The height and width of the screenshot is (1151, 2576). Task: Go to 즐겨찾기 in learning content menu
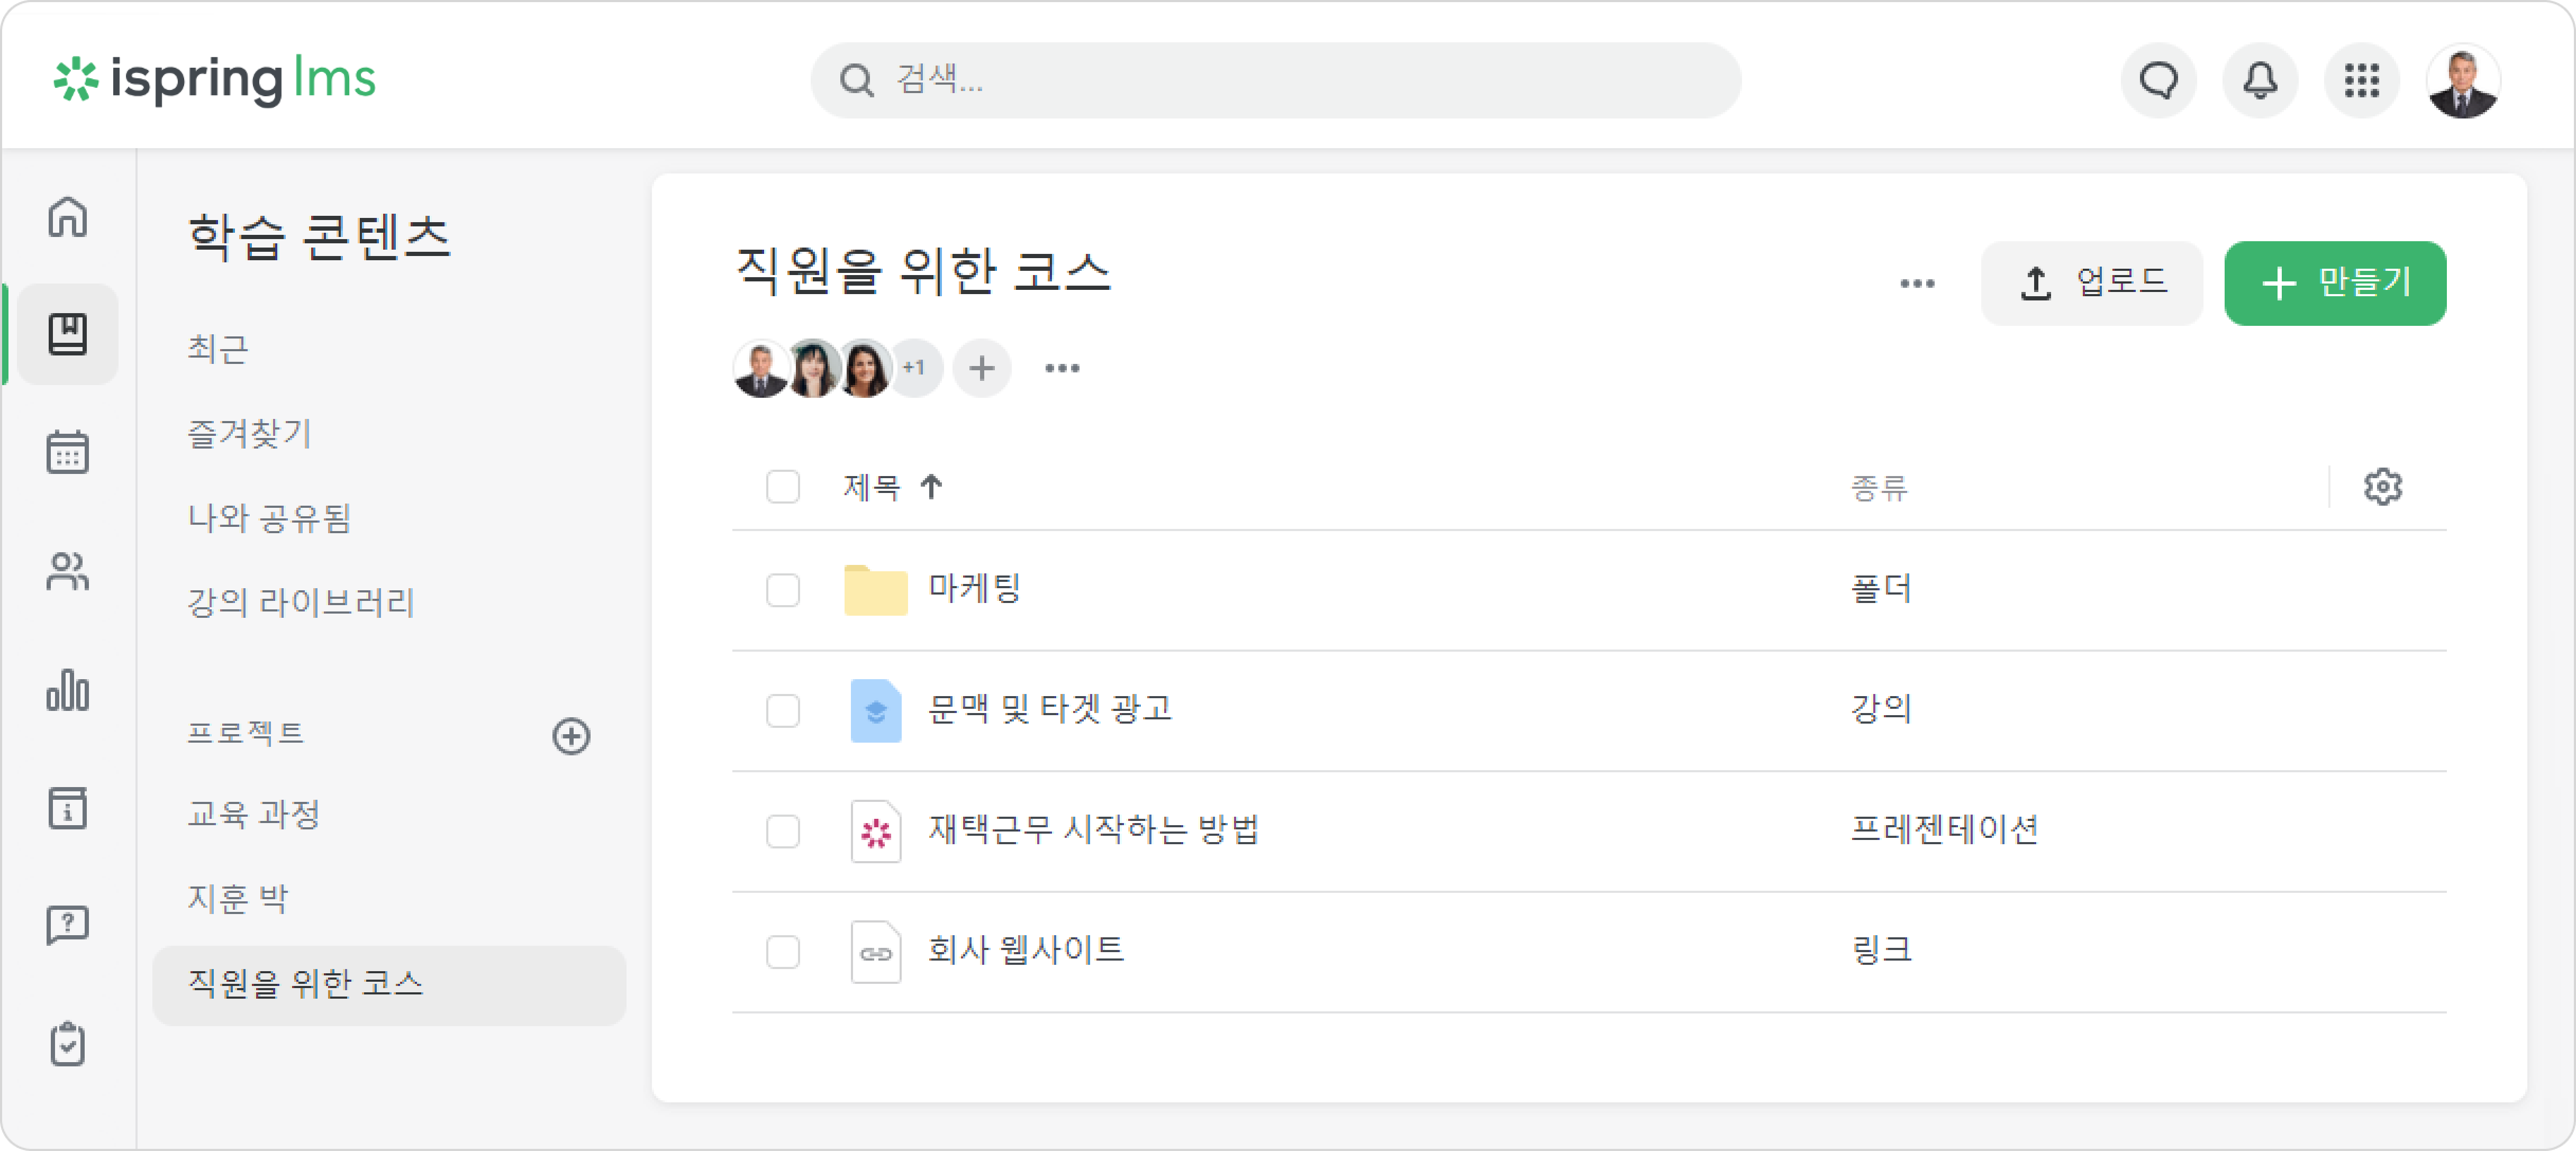250,433
